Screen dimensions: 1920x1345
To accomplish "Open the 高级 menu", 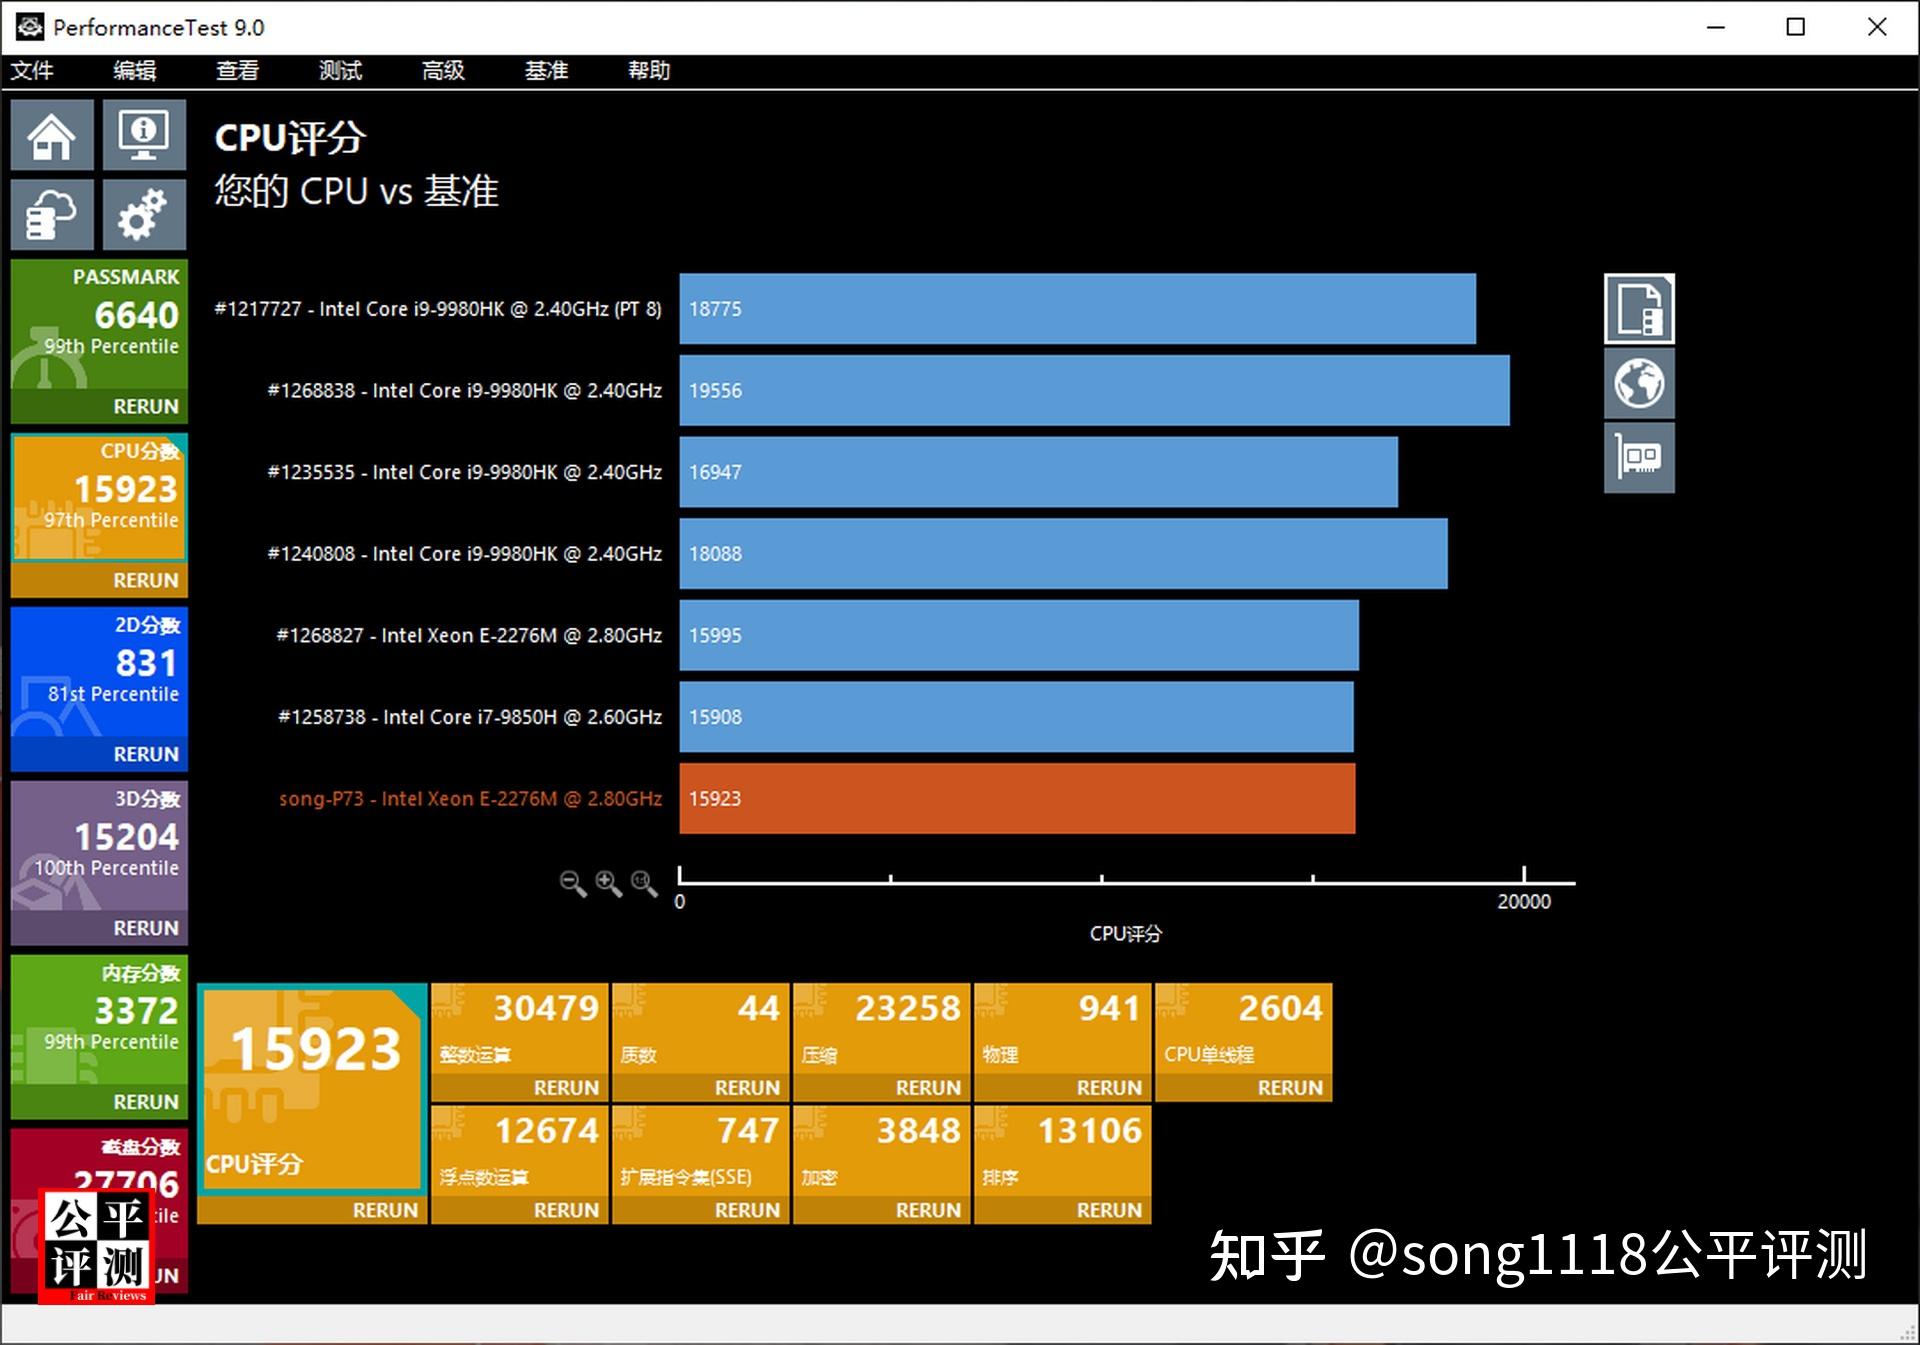I will tap(444, 70).
